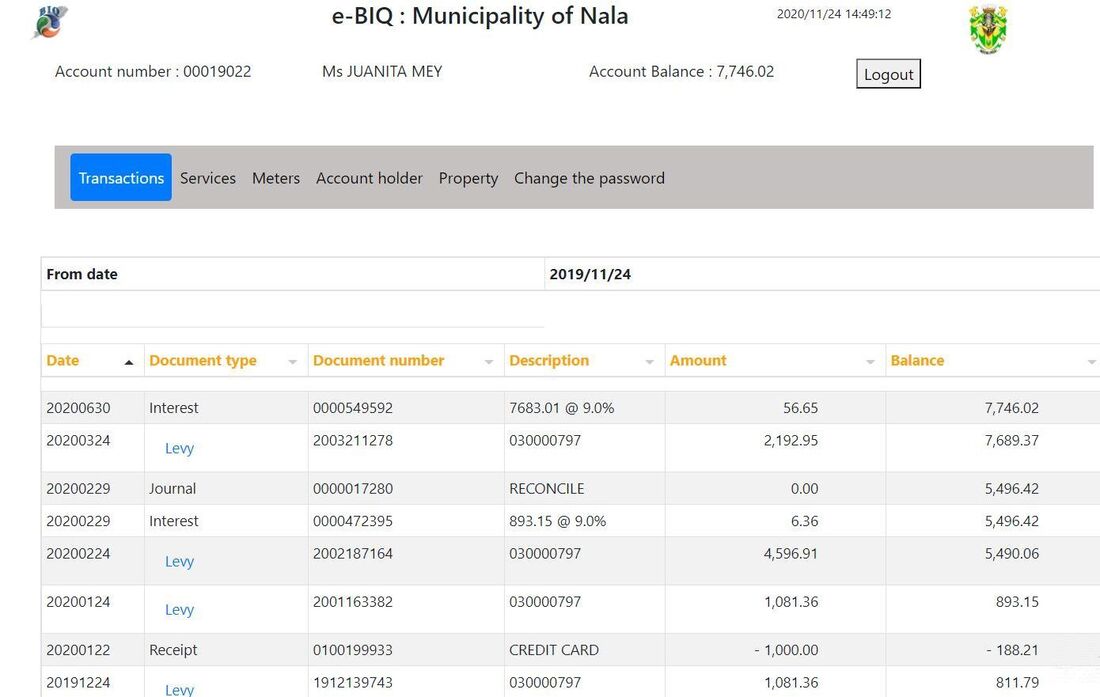Open Levy link dated 20191224
The image size is (1100, 697).
pos(179,690)
